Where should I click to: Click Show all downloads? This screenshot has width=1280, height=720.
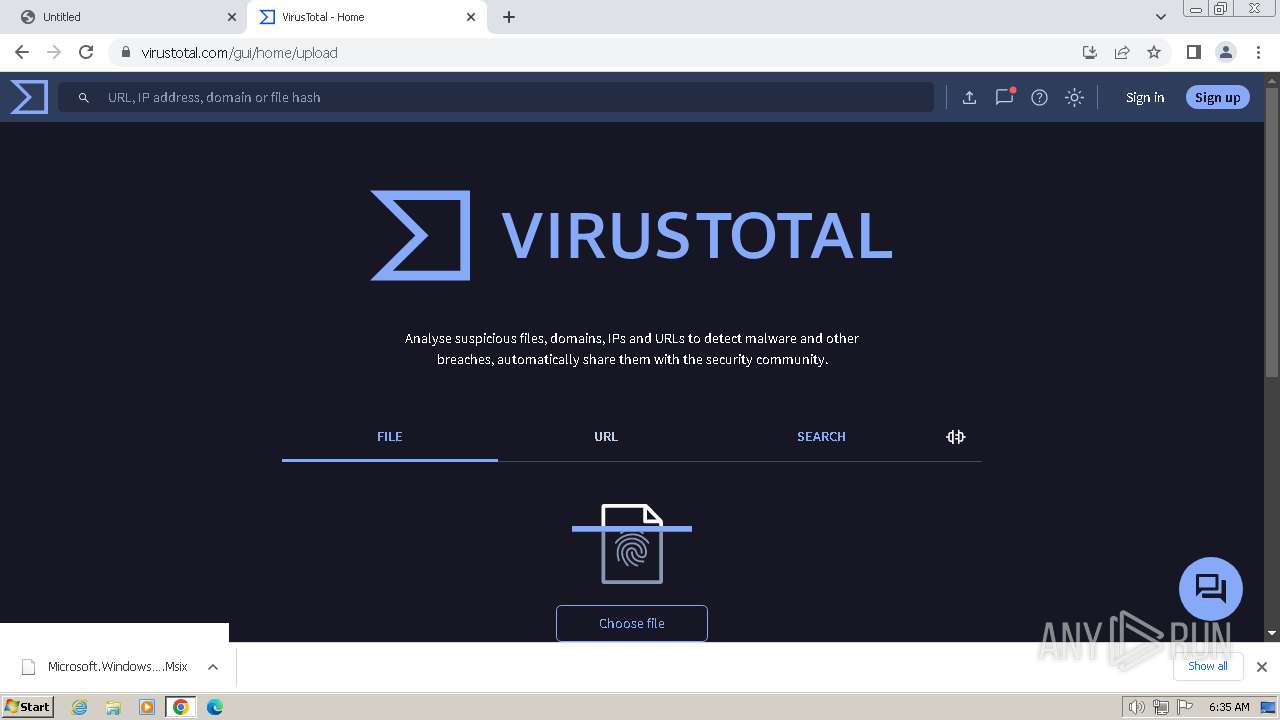tap(1208, 666)
